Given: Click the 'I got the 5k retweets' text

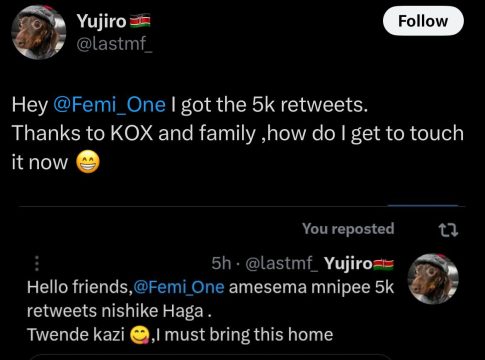Looking at the screenshot, I should tap(270, 105).
